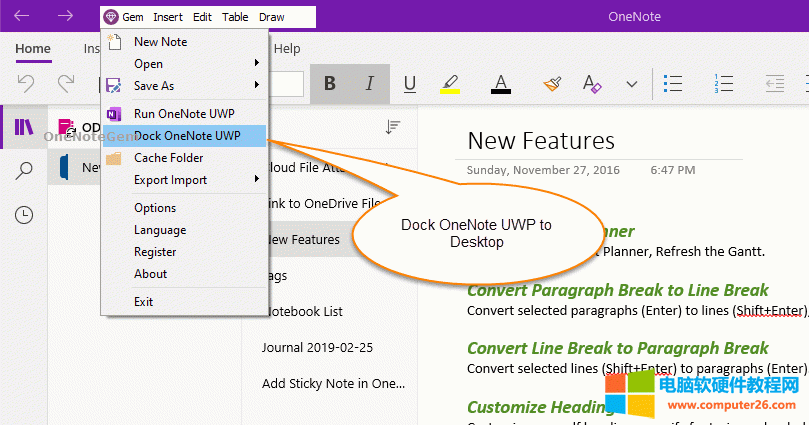809x425 pixels.
Task: Expand more formatting options chevron
Action: [632, 84]
